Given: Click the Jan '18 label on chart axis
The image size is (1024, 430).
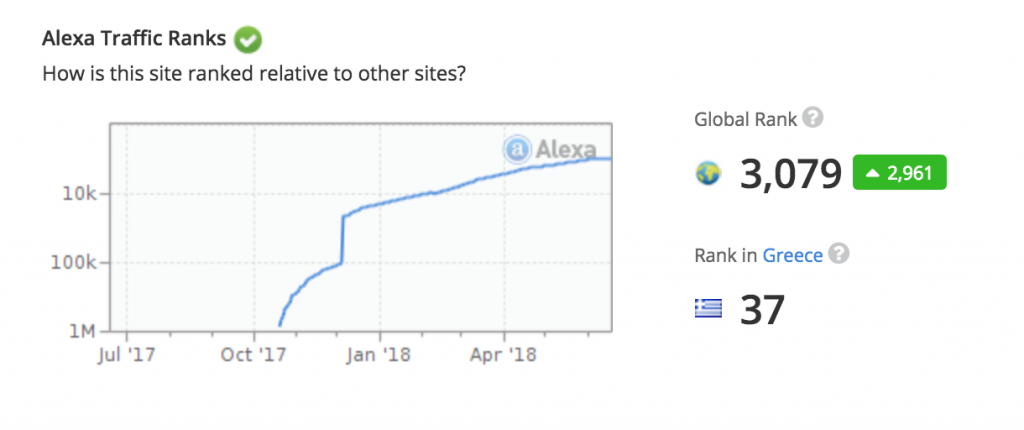Looking at the screenshot, I should (x=379, y=353).
